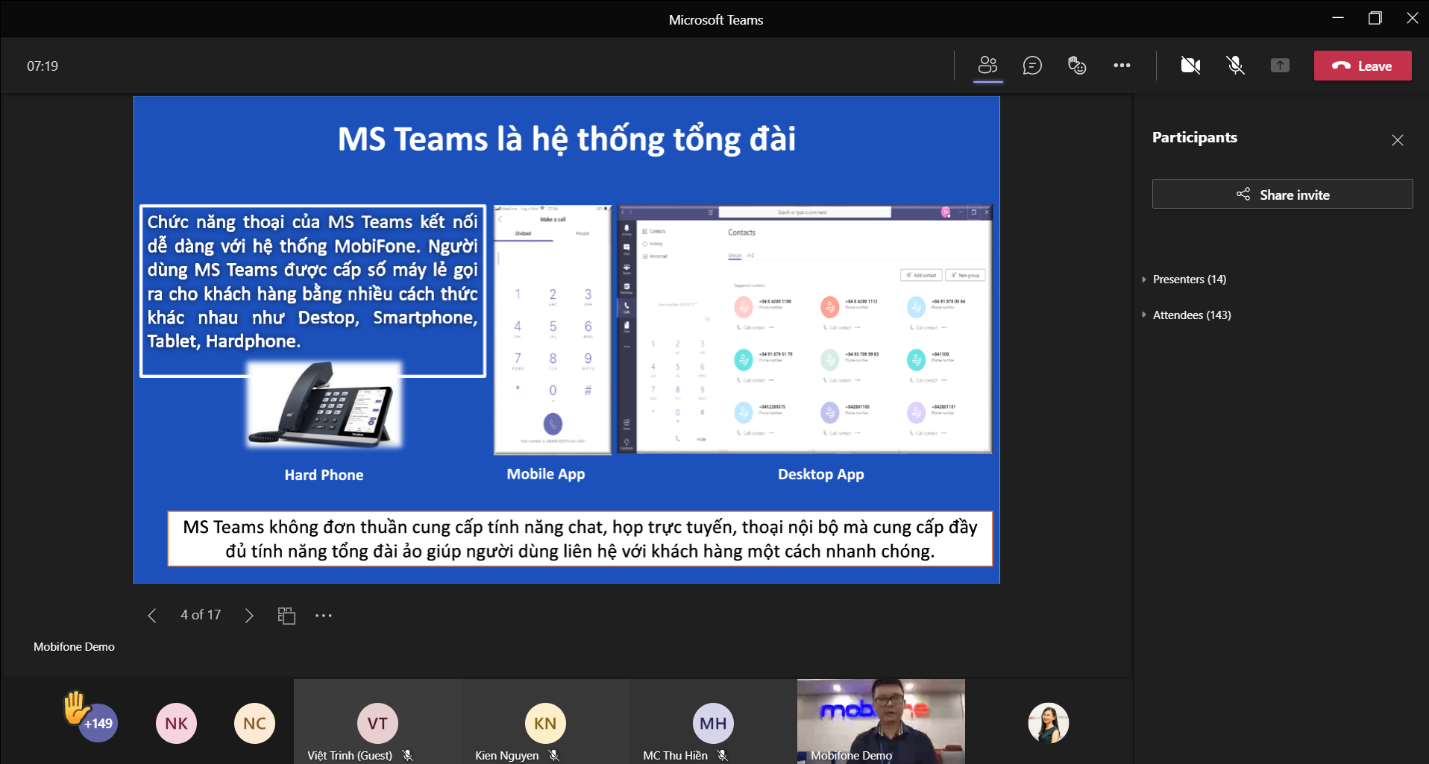This screenshot has height=764, width=1429.
Task: Open the +149 overflow participants bubble
Action: click(98, 723)
